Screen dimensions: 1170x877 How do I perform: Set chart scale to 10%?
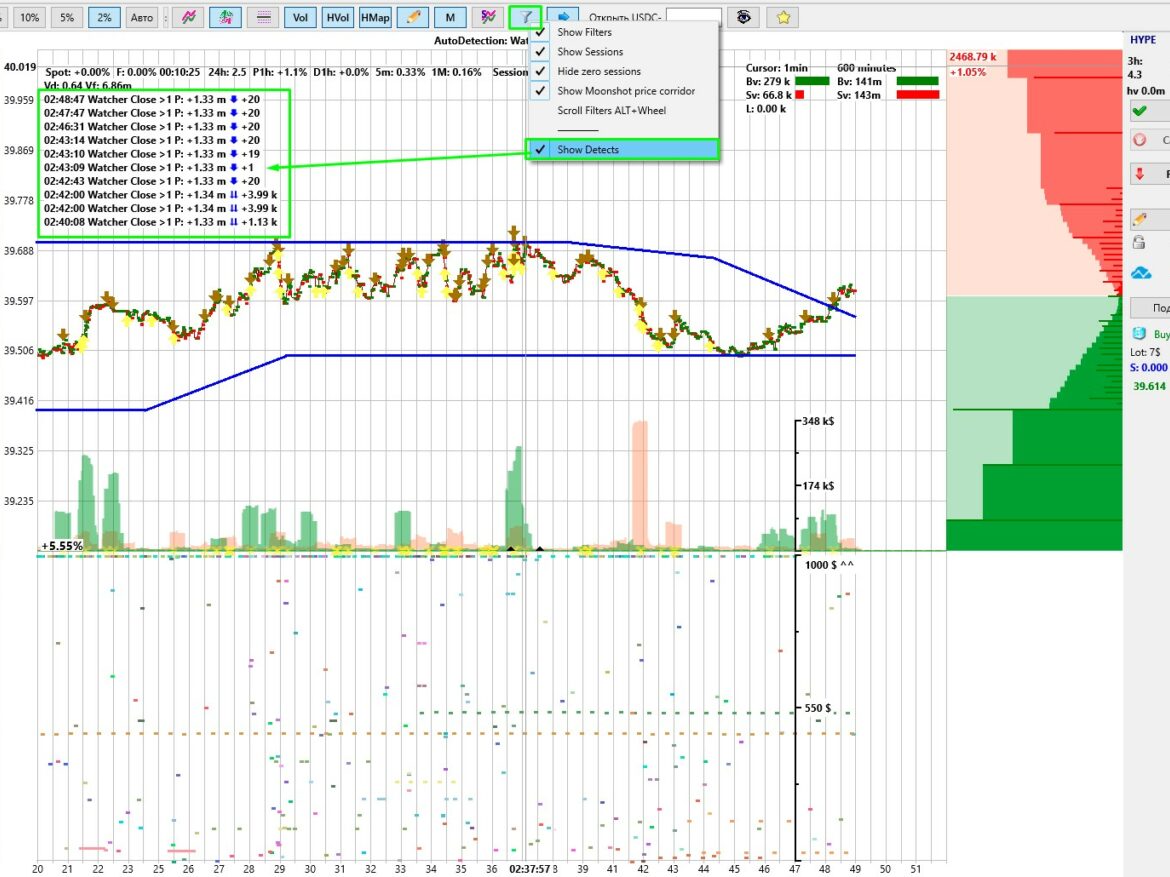click(x=30, y=17)
